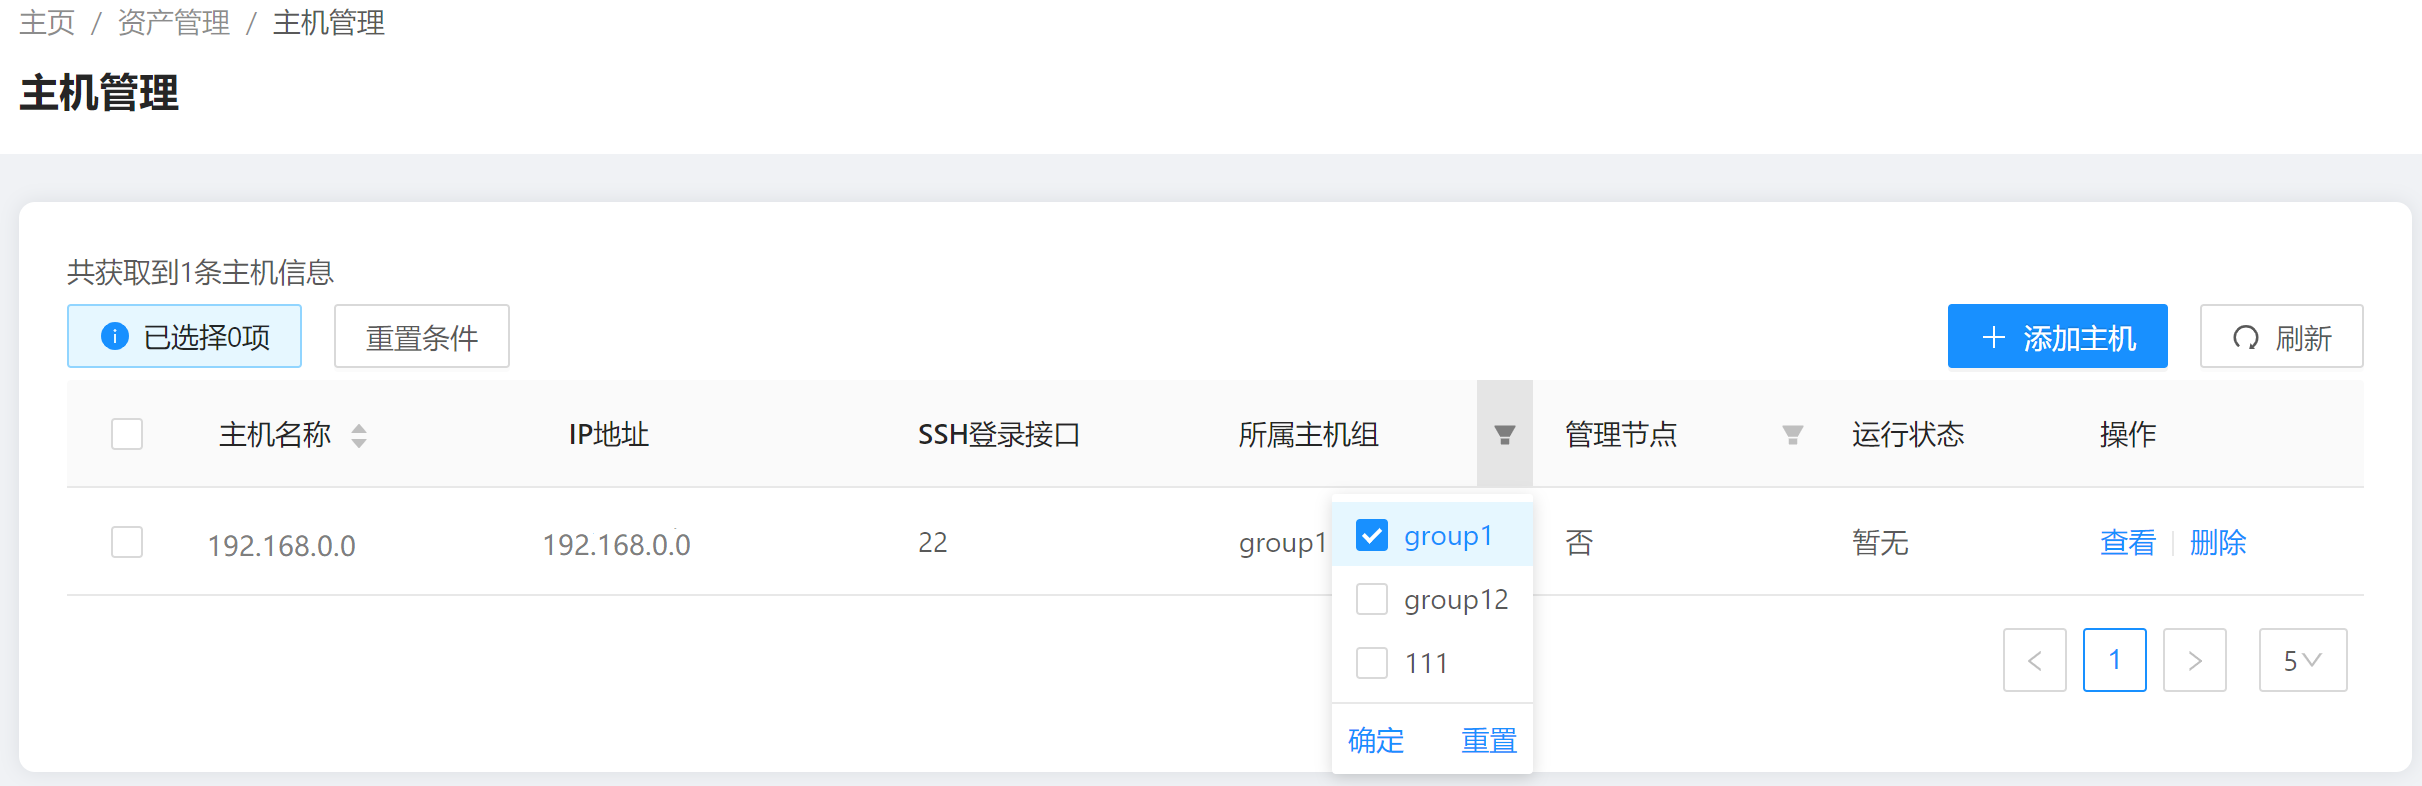Open the page size dropdown showing 5
The height and width of the screenshot is (786, 2422).
click(2302, 660)
